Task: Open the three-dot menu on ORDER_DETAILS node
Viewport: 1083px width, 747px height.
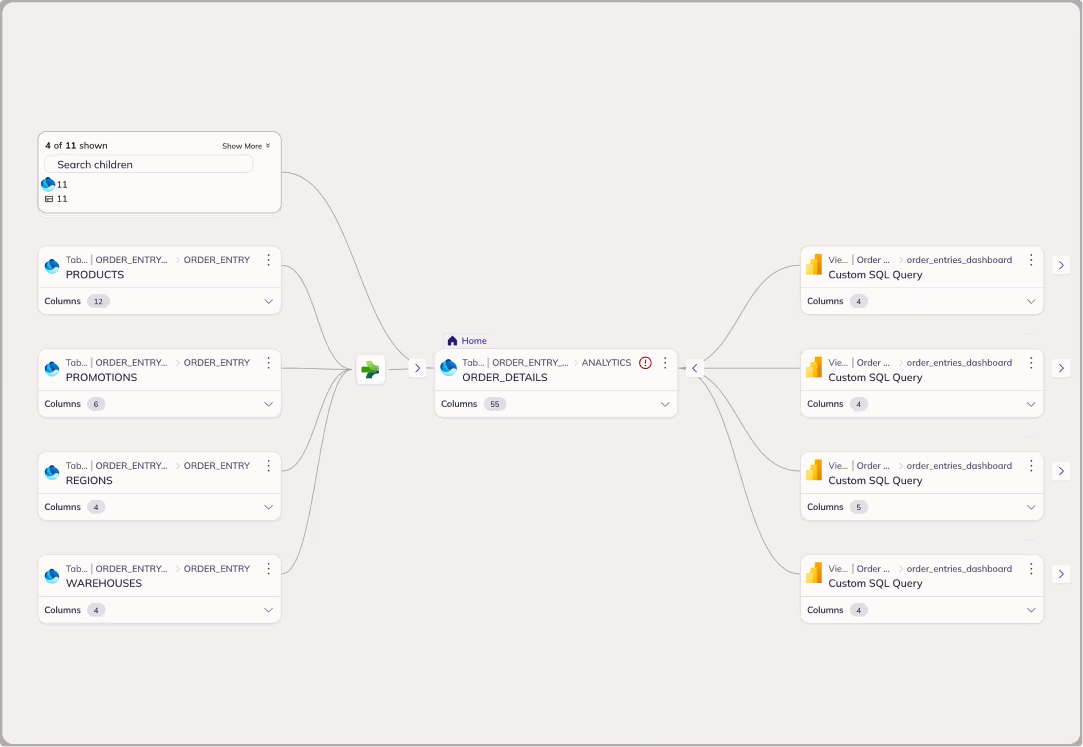Action: click(665, 363)
